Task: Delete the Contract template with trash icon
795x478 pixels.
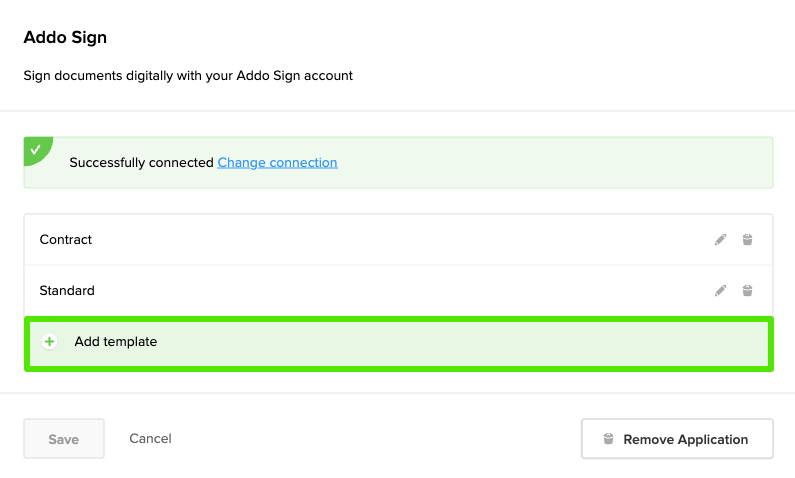Action: (747, 240)
